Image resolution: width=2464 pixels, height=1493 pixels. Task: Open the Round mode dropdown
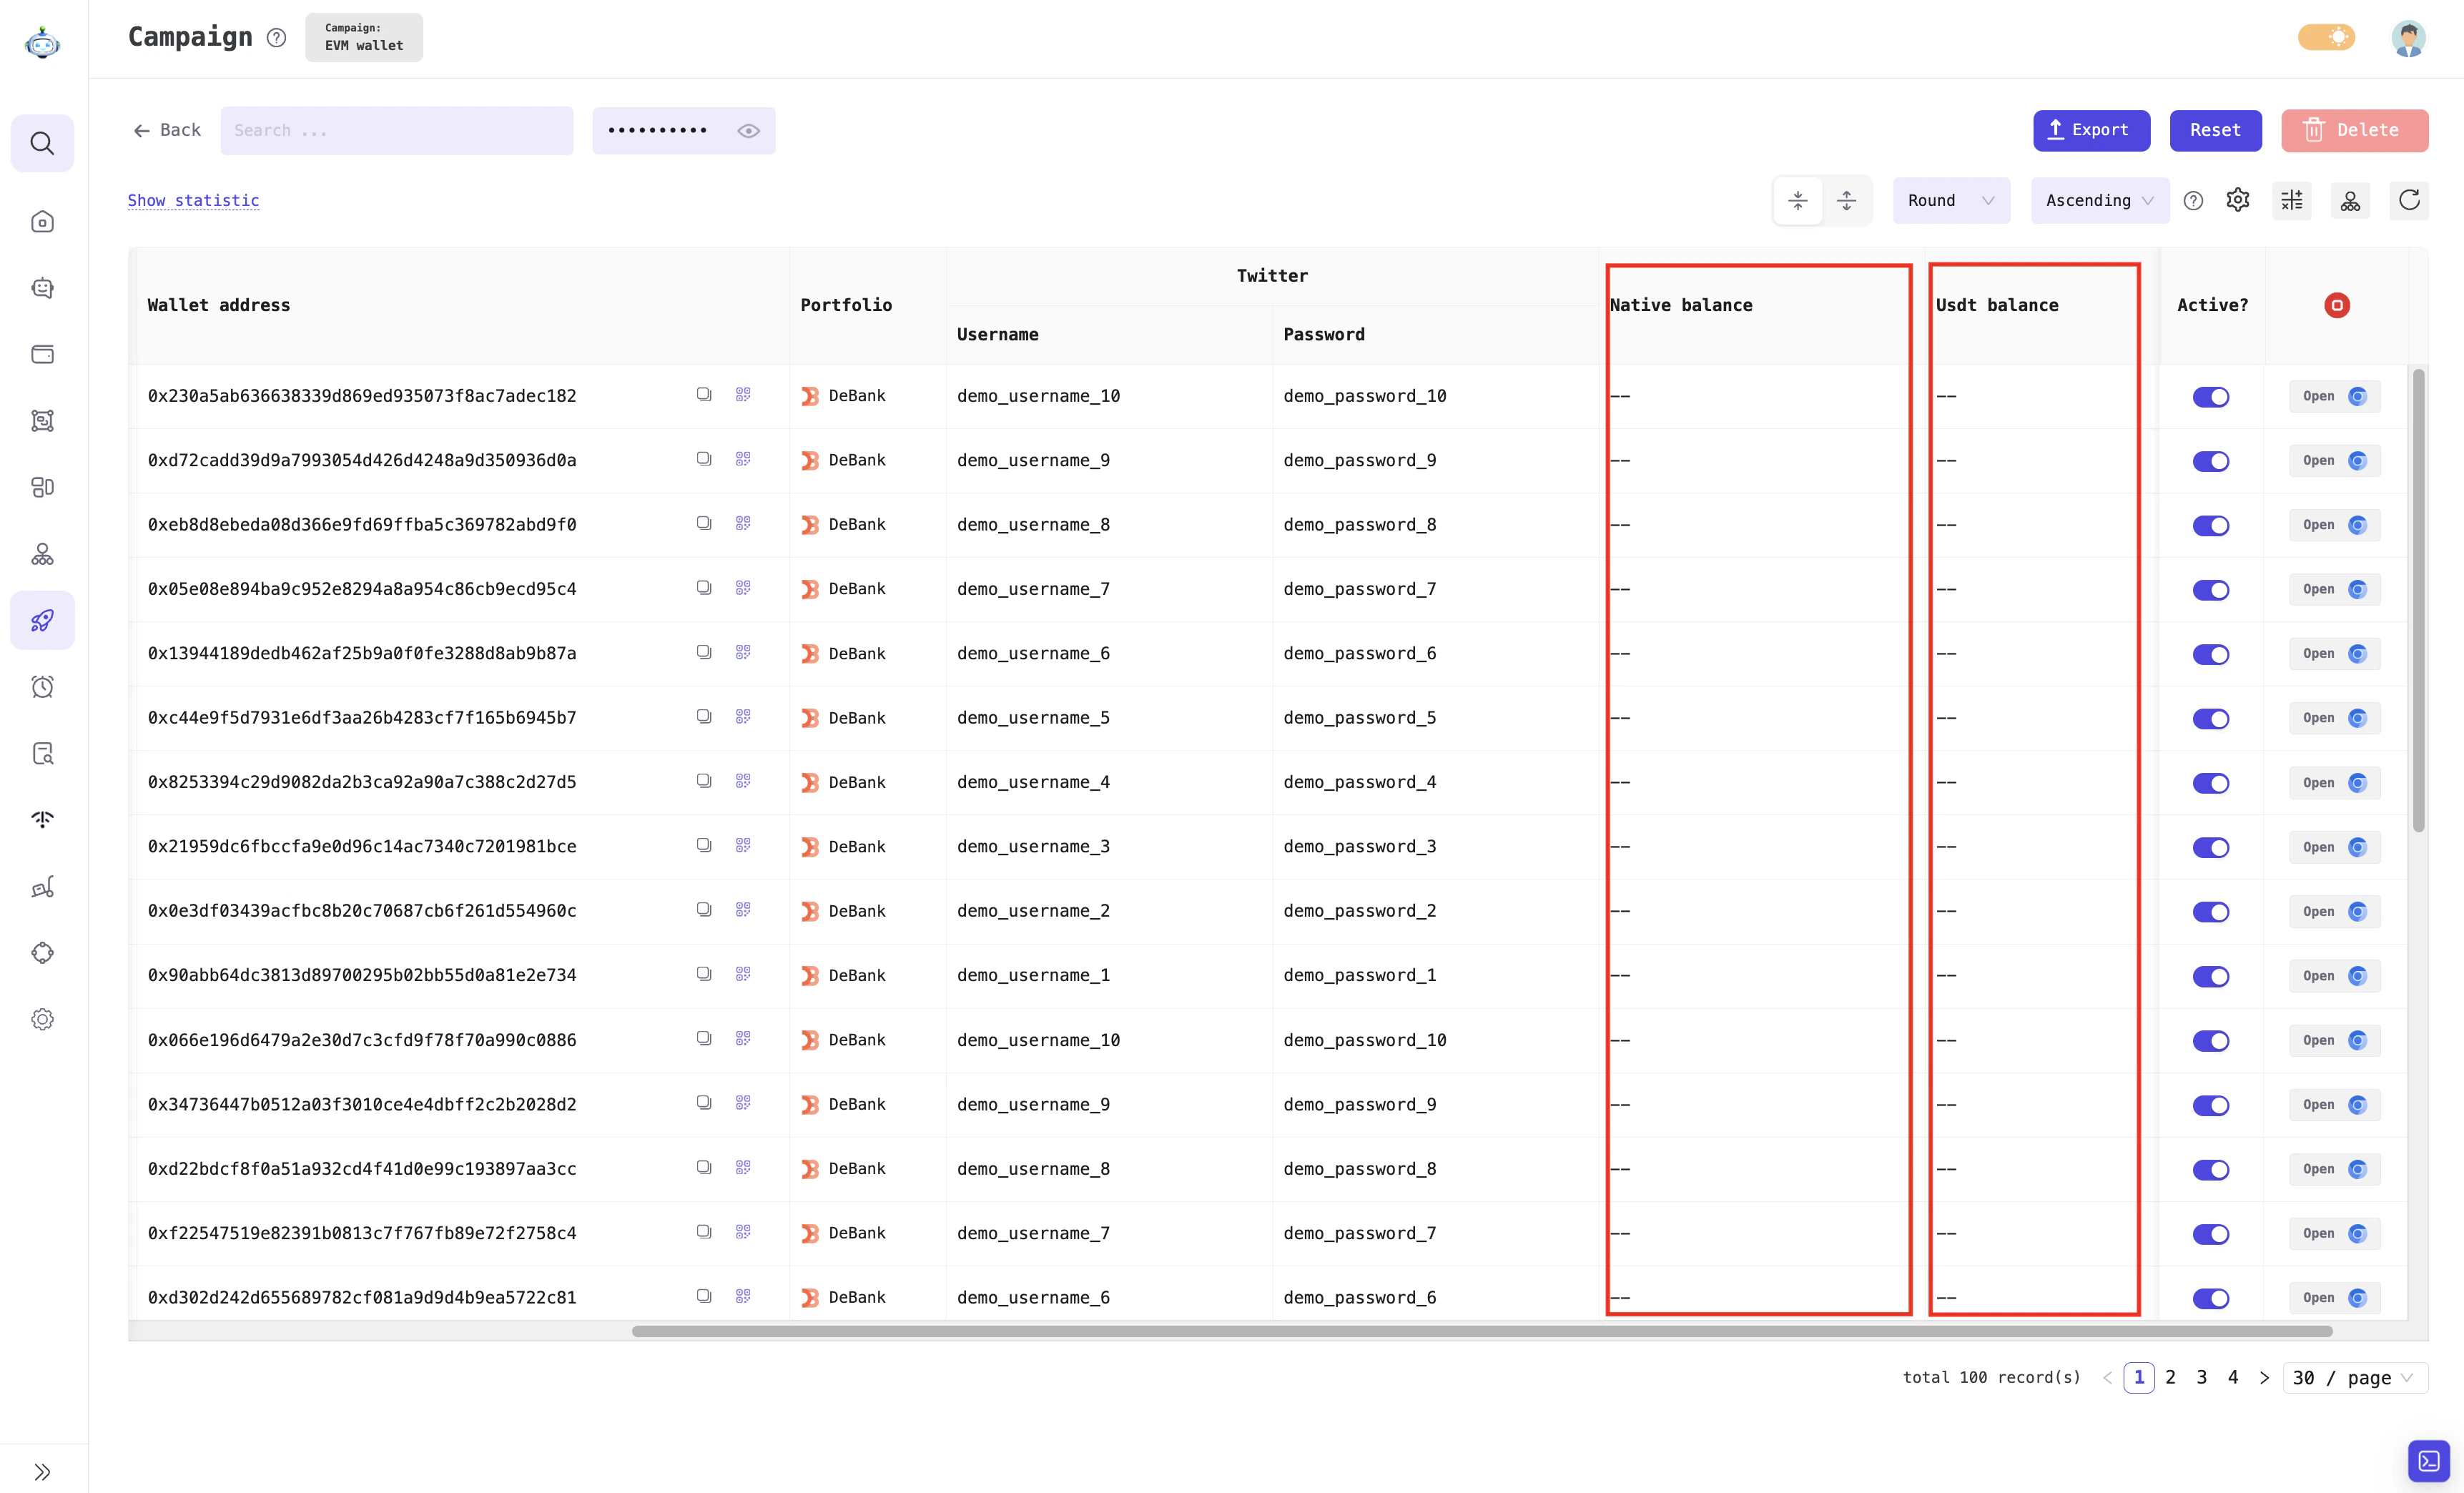point(1950,200)
